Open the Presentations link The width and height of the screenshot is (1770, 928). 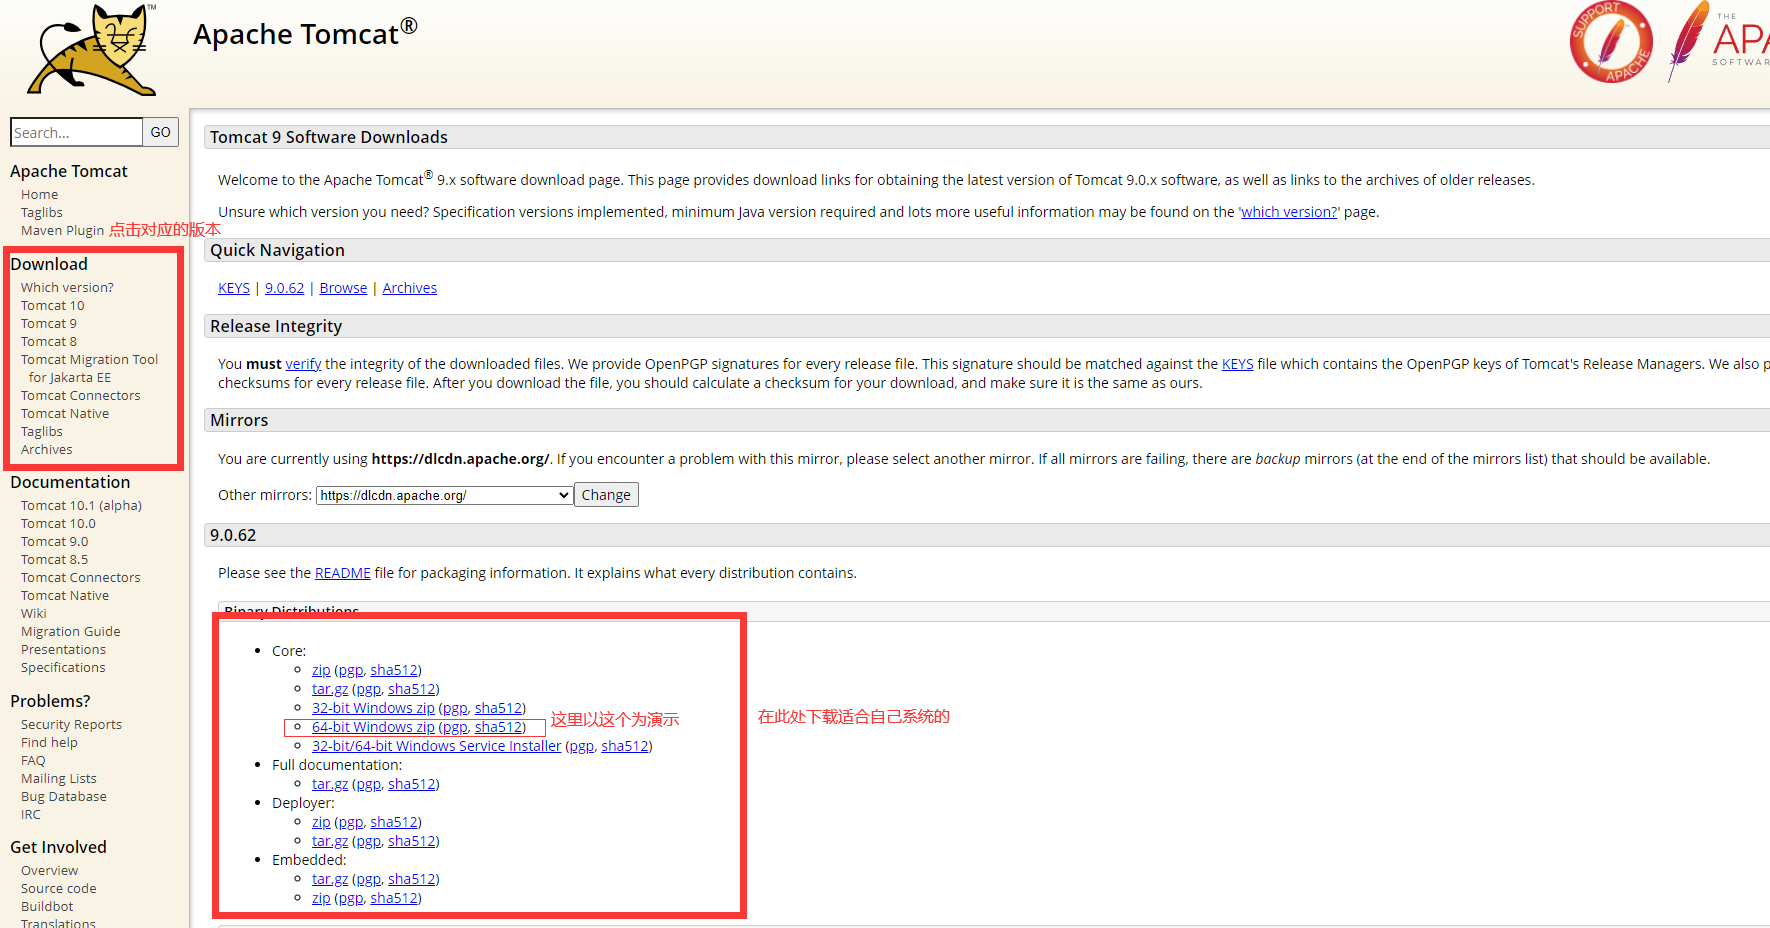click(x=63, y=650)
